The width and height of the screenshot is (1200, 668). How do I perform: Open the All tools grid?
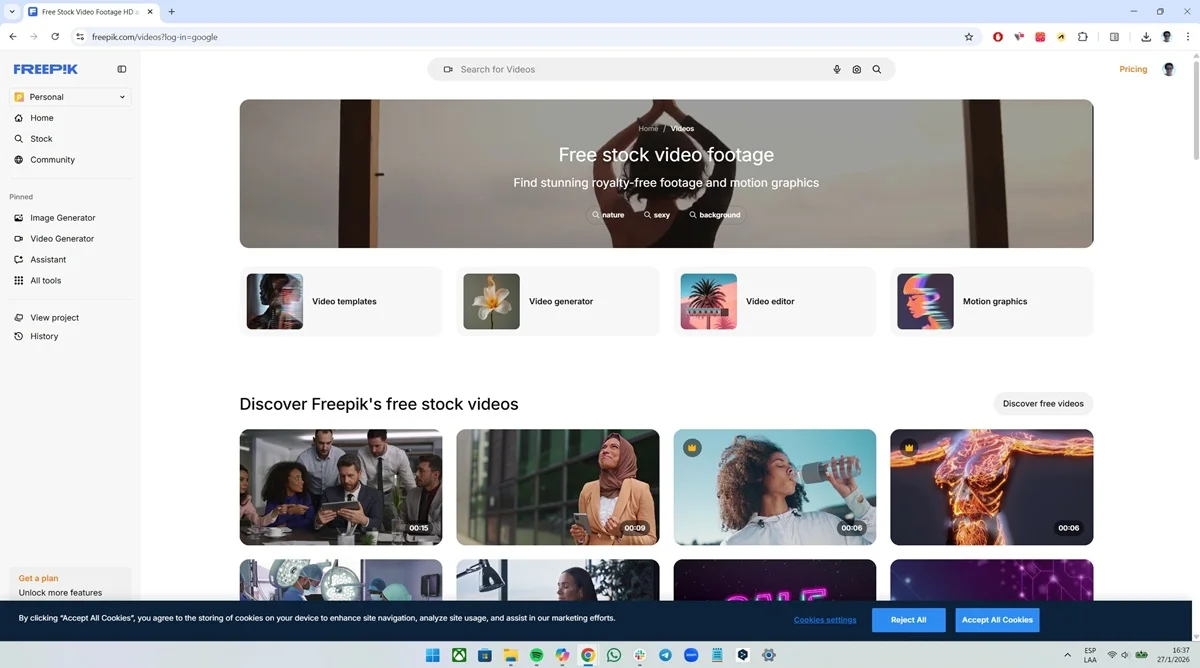point(43,280)
